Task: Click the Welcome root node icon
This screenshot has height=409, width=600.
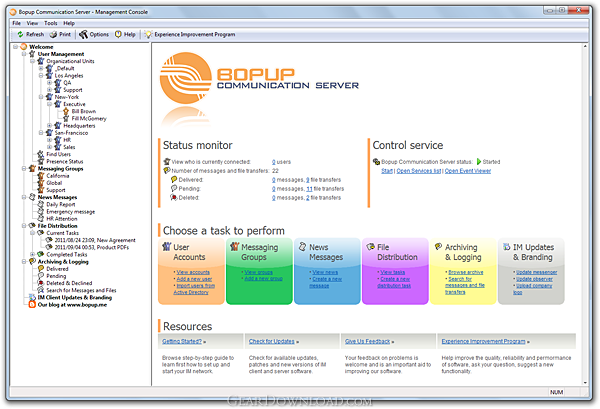Action: pos(24,47)
